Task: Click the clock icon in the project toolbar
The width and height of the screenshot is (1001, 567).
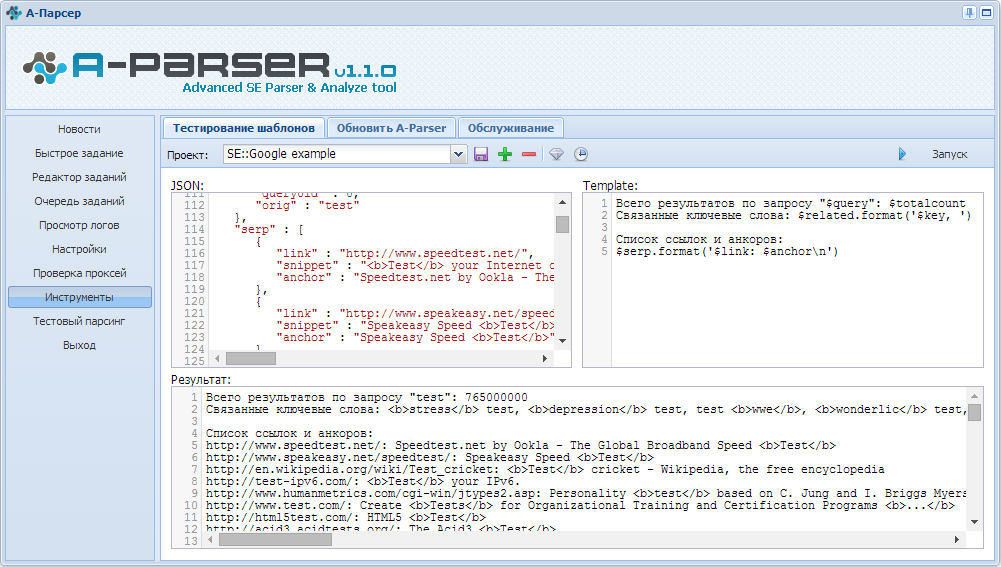Action: [580, 154]
